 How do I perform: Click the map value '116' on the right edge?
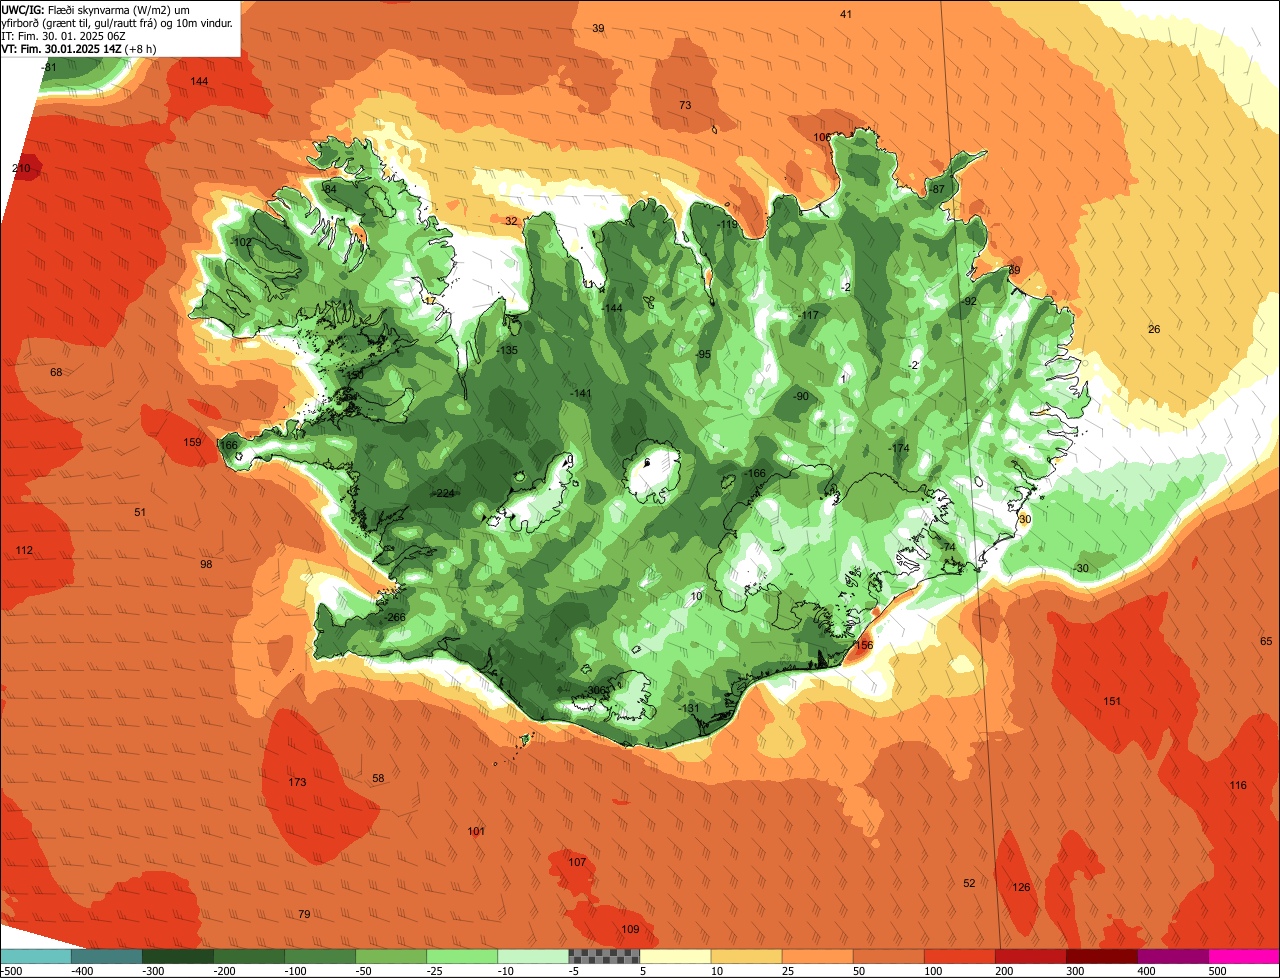click(x=1238, y=785)
